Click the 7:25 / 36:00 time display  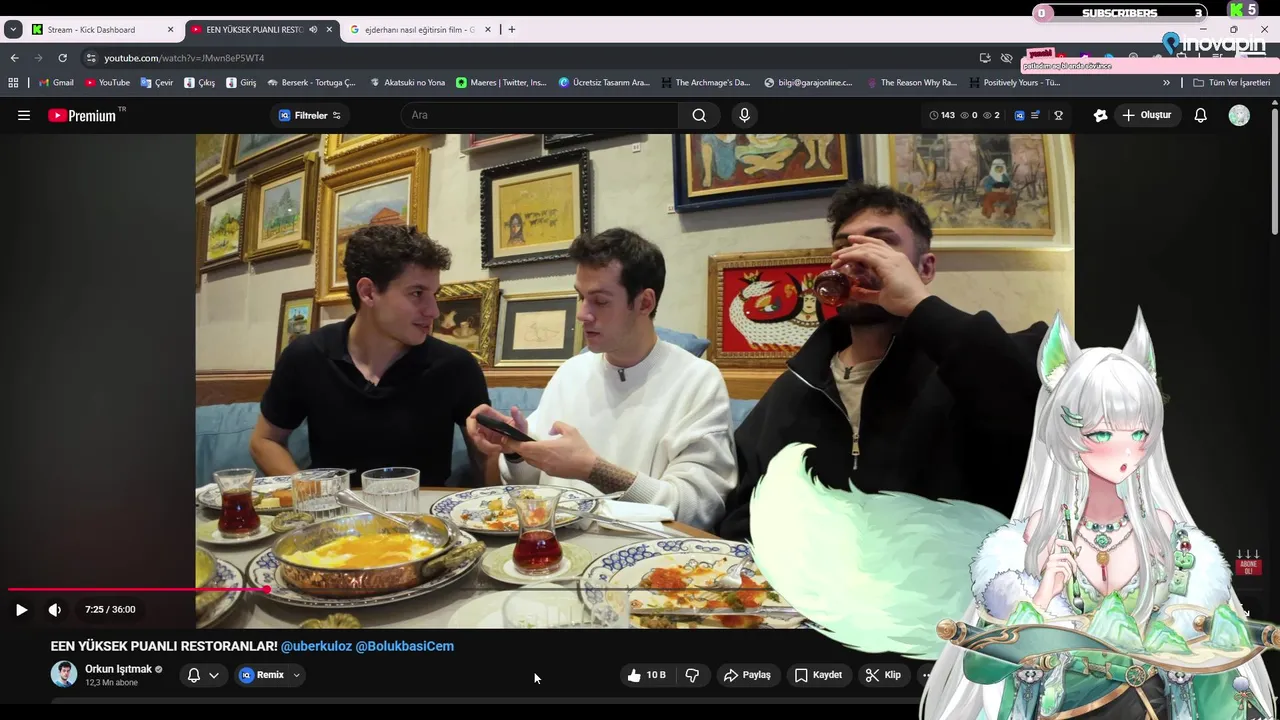coord(110,609)
